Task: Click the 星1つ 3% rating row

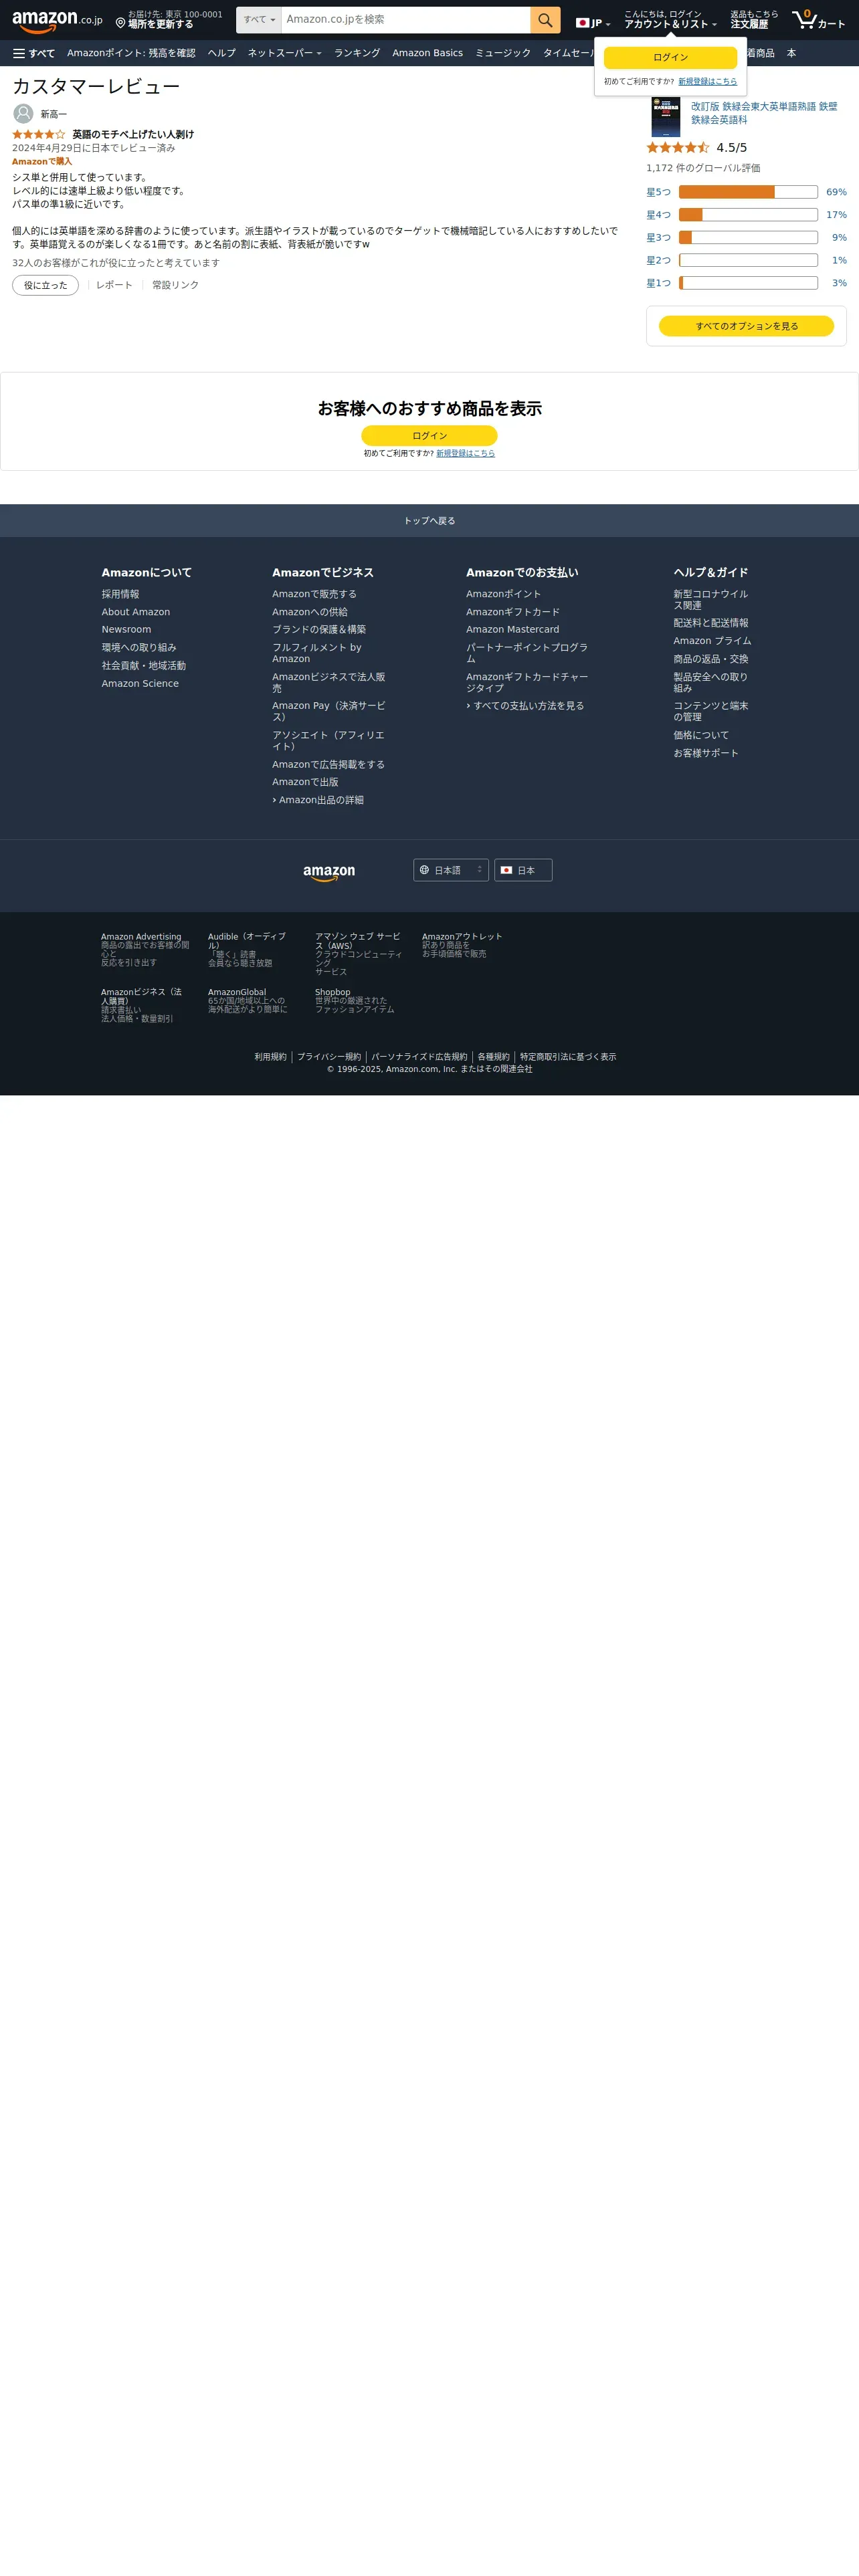Action: (x=746, y=283)
